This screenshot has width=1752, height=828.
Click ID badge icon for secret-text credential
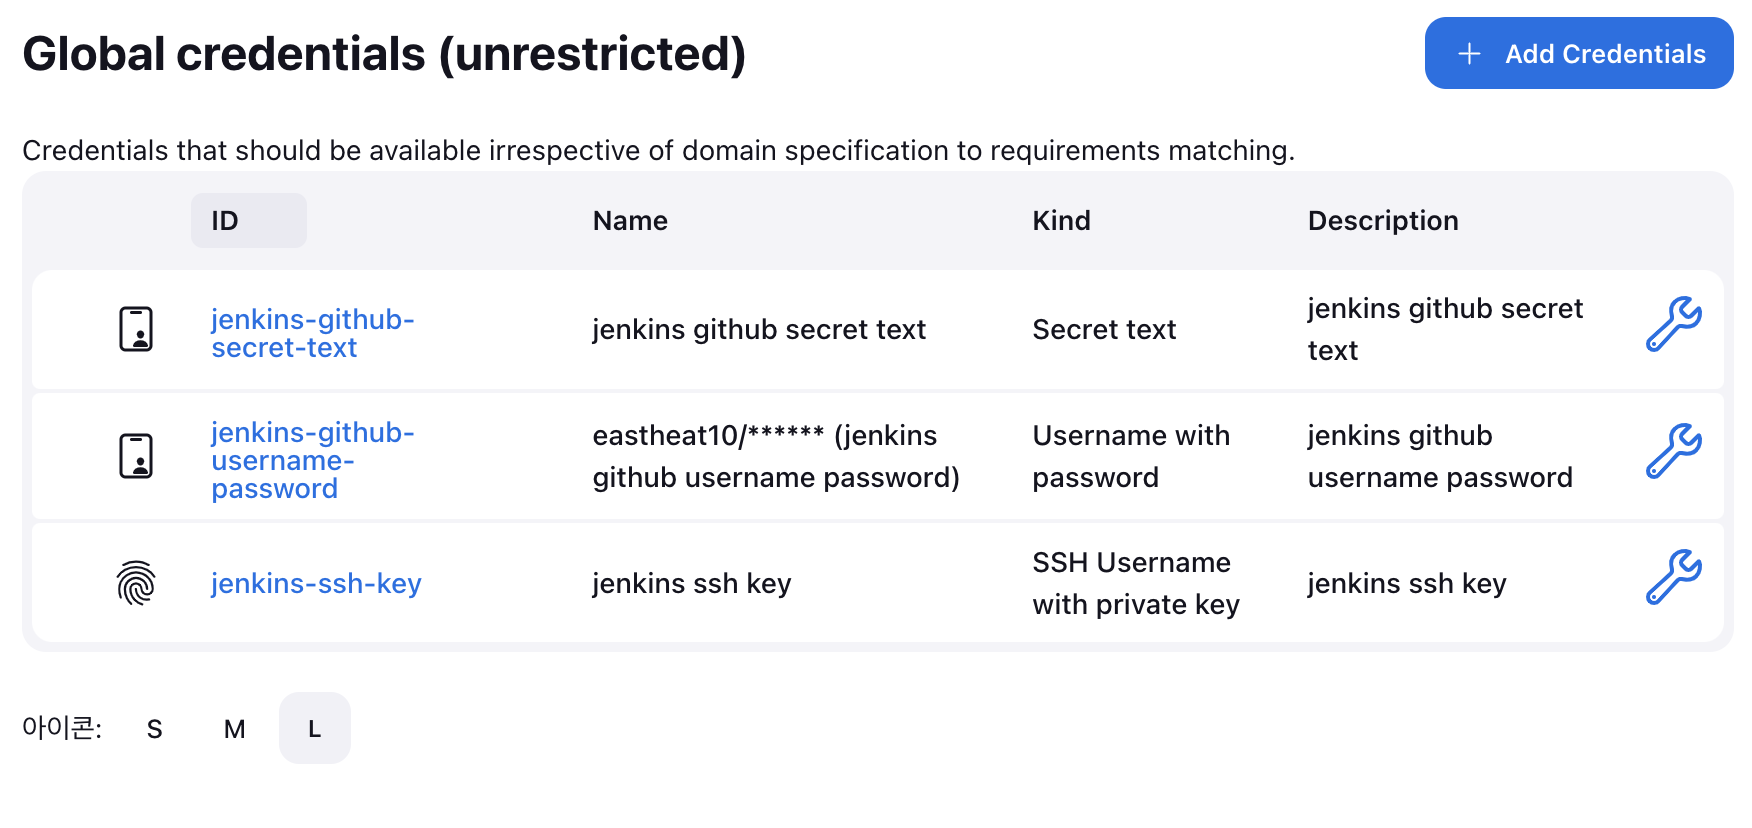click(136, 329)
